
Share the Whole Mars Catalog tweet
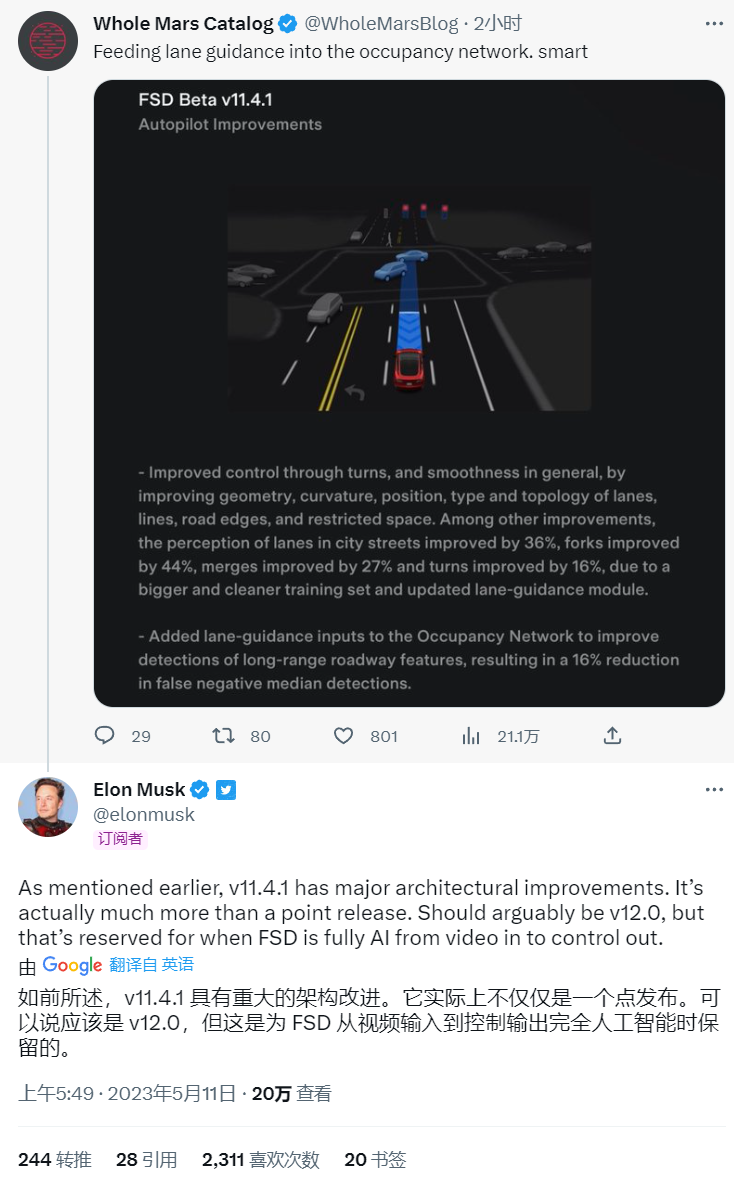click(612, 735)
